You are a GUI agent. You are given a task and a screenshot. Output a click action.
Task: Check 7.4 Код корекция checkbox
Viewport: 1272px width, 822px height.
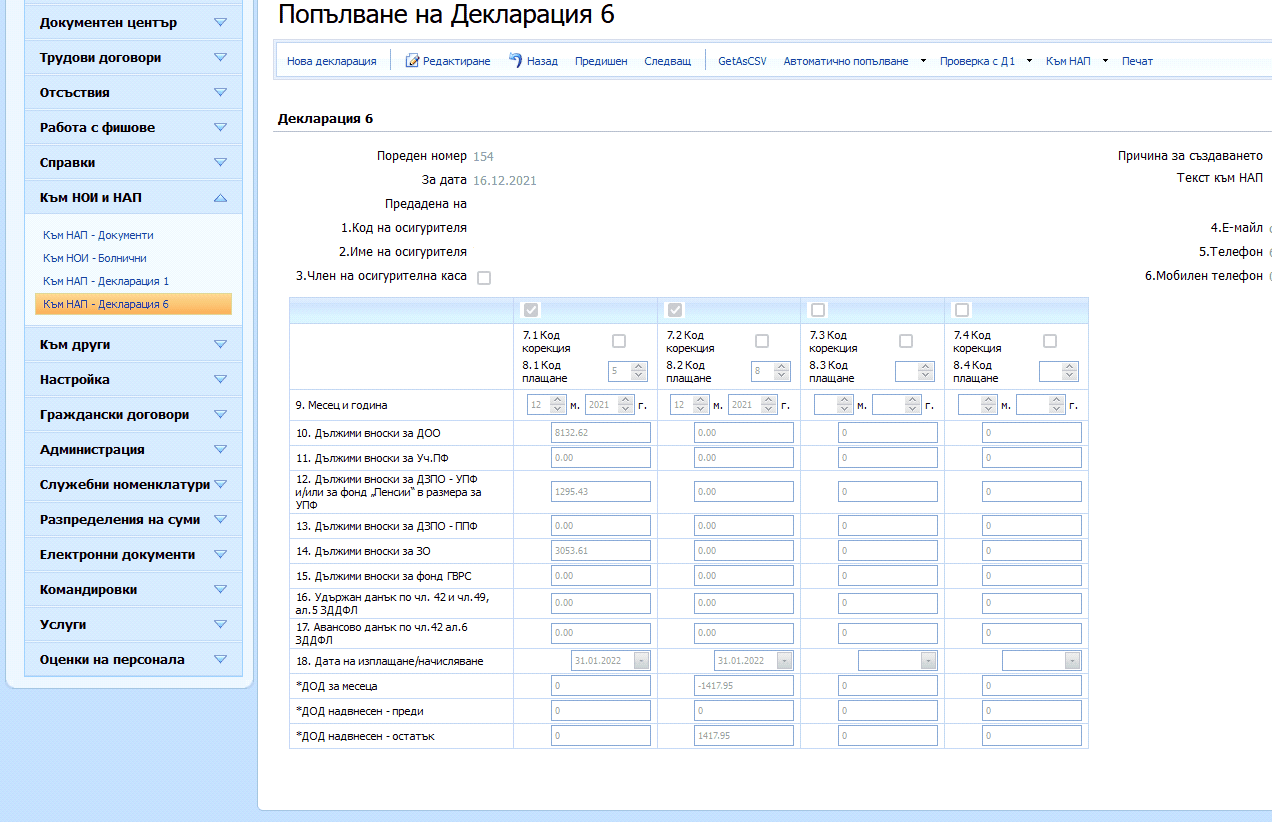point(1050,341)
